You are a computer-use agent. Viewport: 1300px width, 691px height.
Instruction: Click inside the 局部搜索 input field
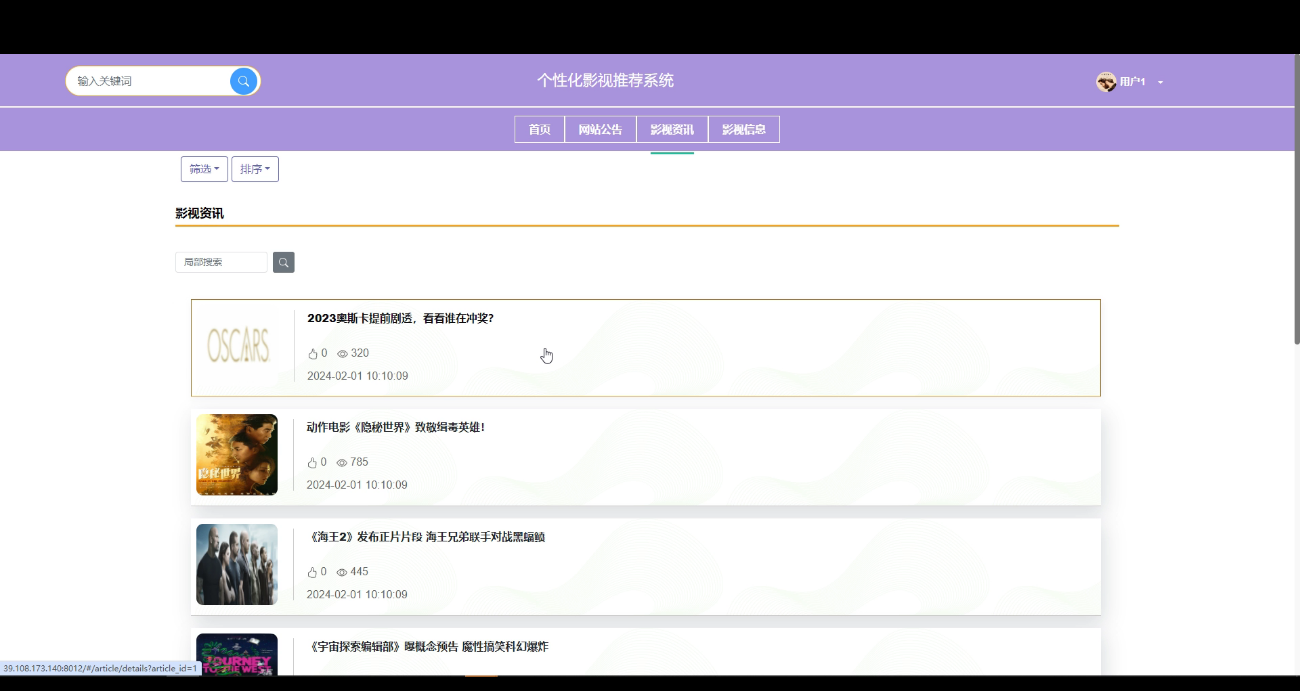tap(220, 262)
